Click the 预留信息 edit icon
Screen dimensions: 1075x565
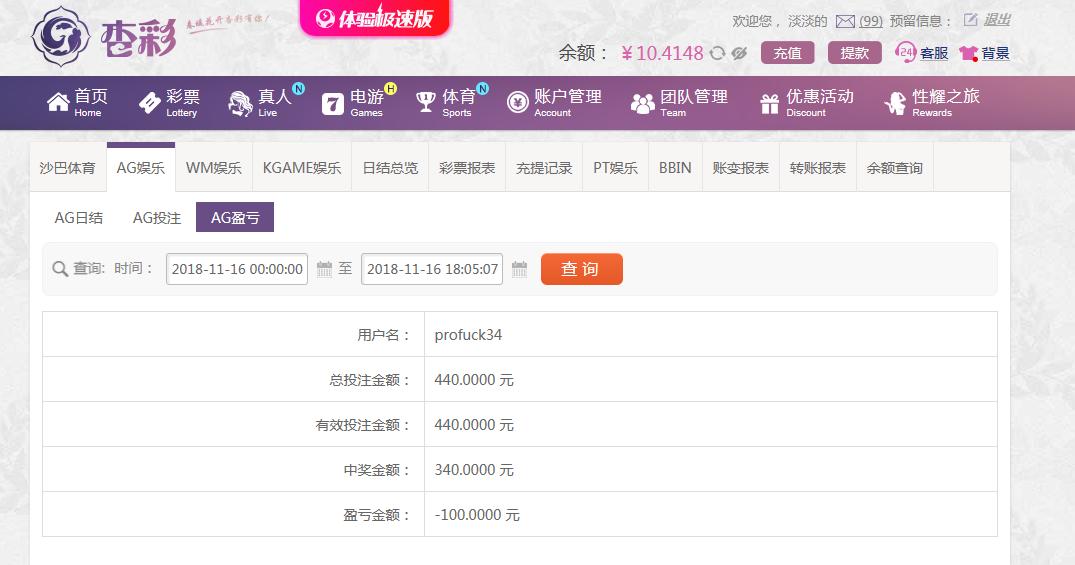tap(970, 20)
